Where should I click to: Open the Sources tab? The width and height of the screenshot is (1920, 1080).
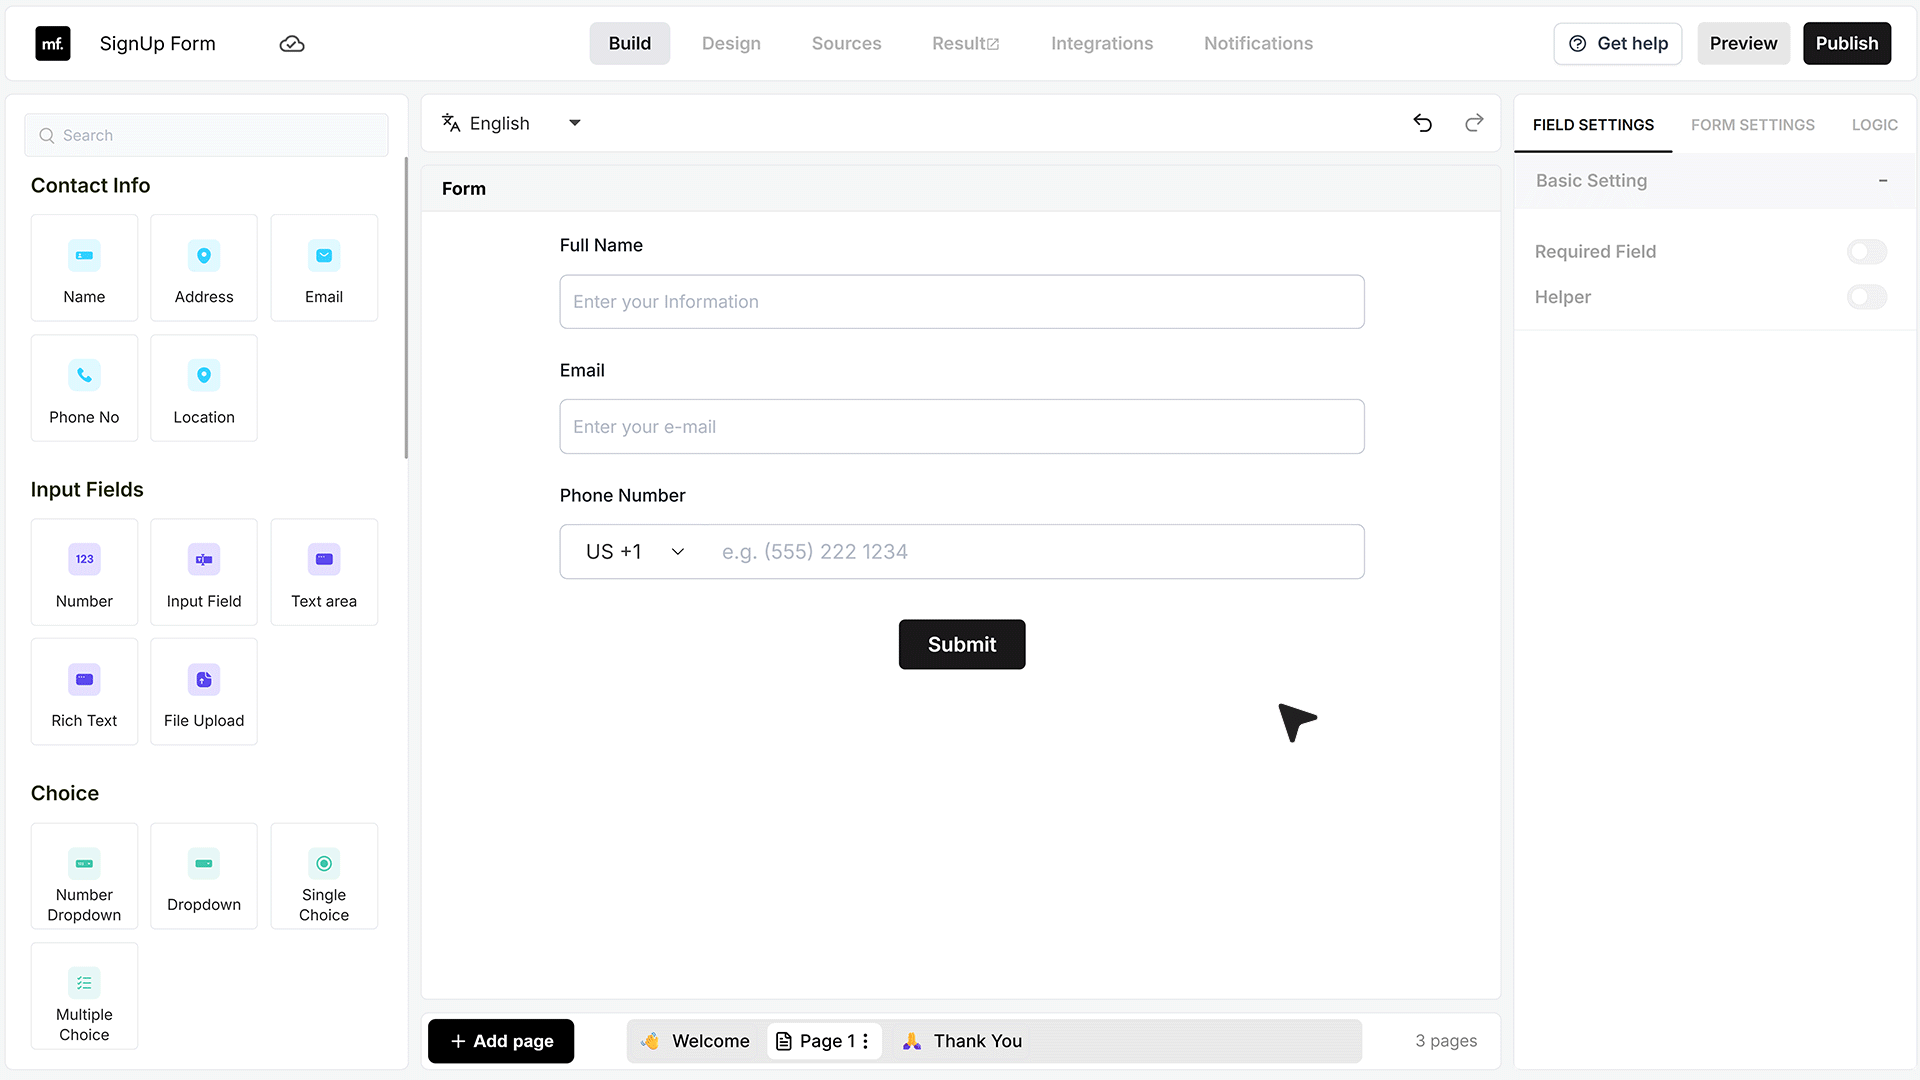click(x=846, y=44)
